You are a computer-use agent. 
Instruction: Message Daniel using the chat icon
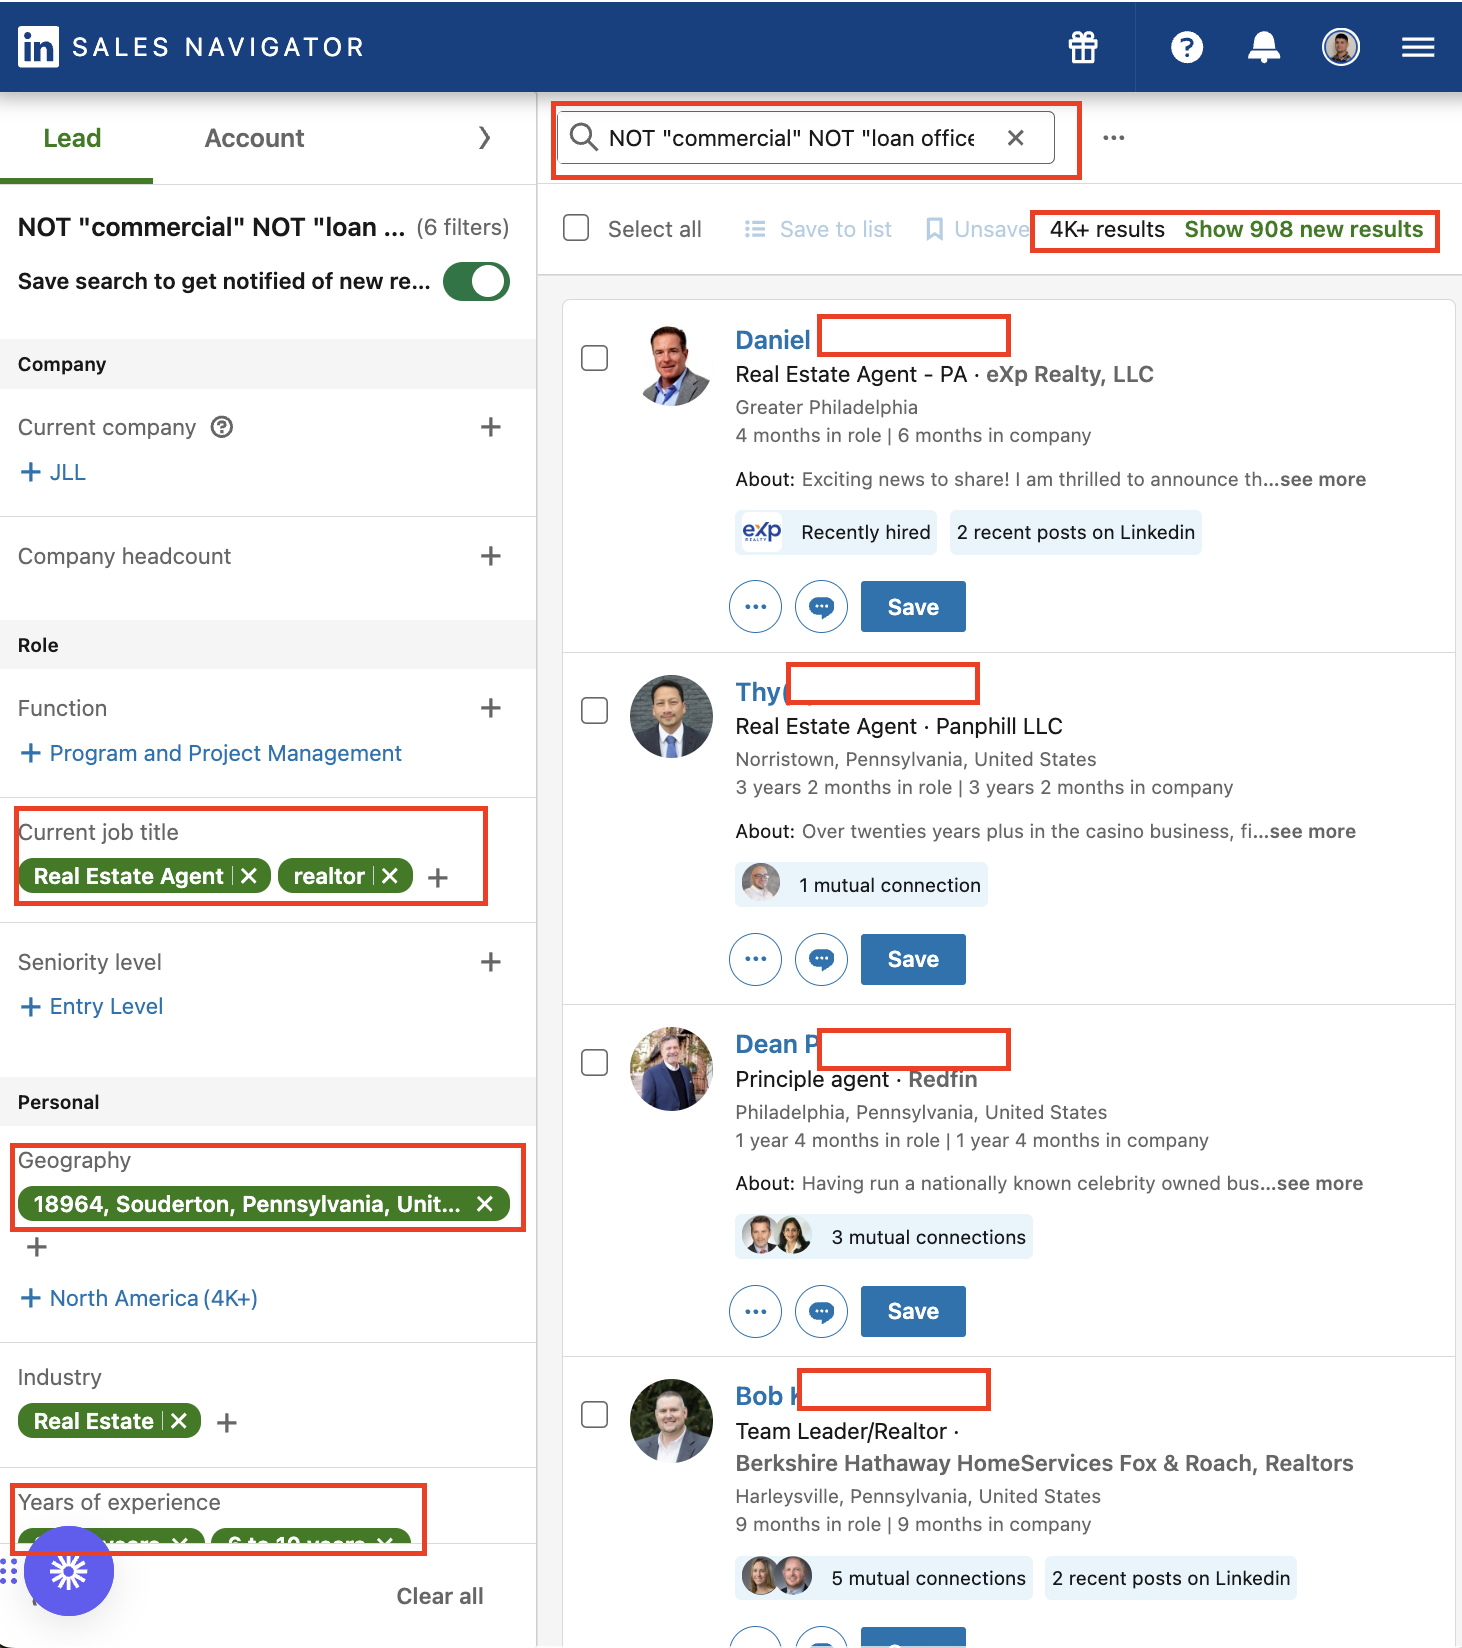(822, 607)
